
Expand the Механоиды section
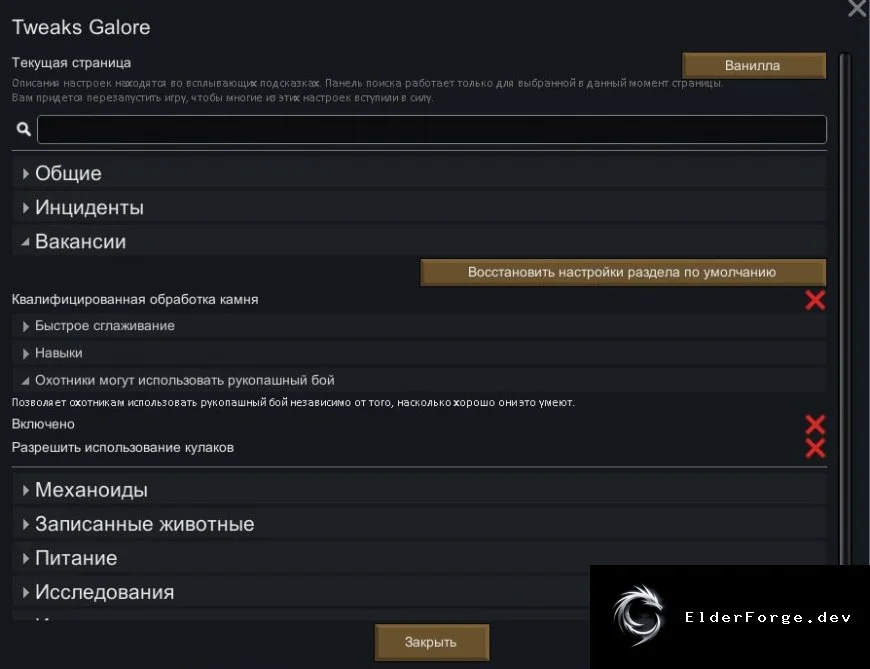pos(419,490)
